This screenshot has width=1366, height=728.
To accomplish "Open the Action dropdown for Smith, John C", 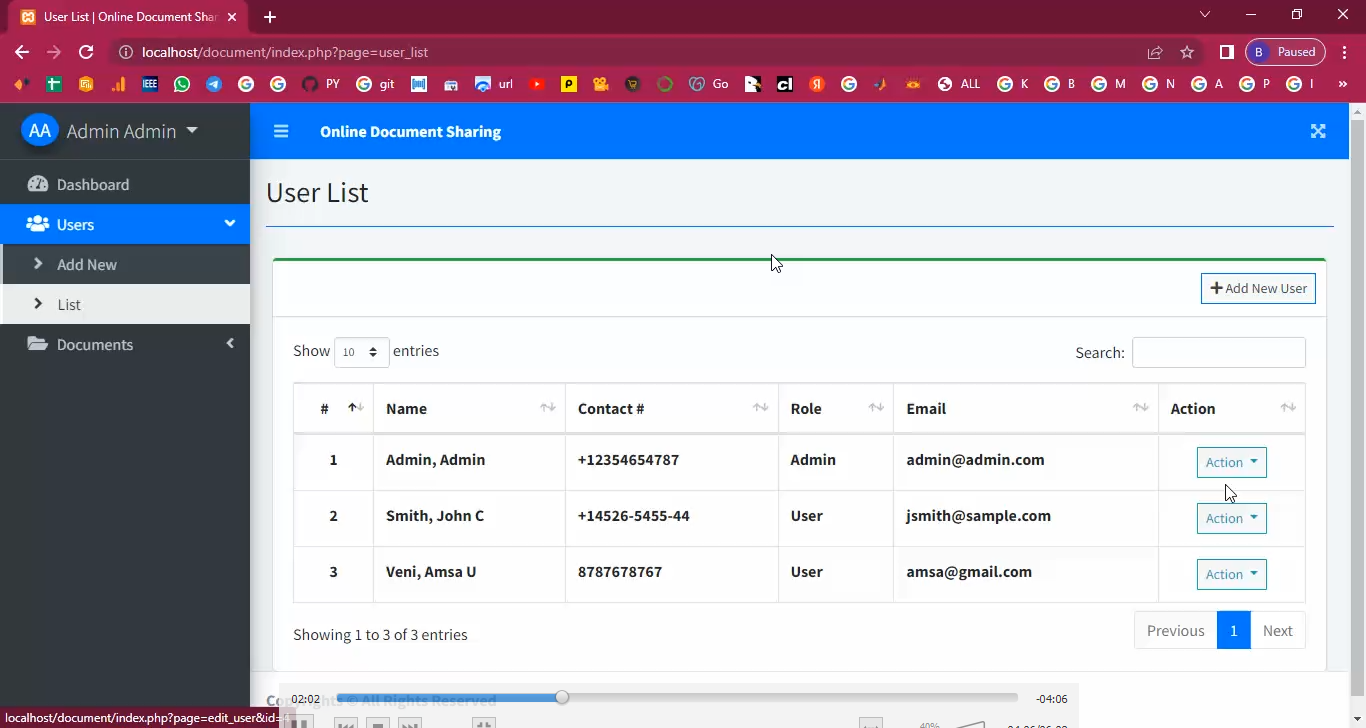I will click(x=1231, y=518).
